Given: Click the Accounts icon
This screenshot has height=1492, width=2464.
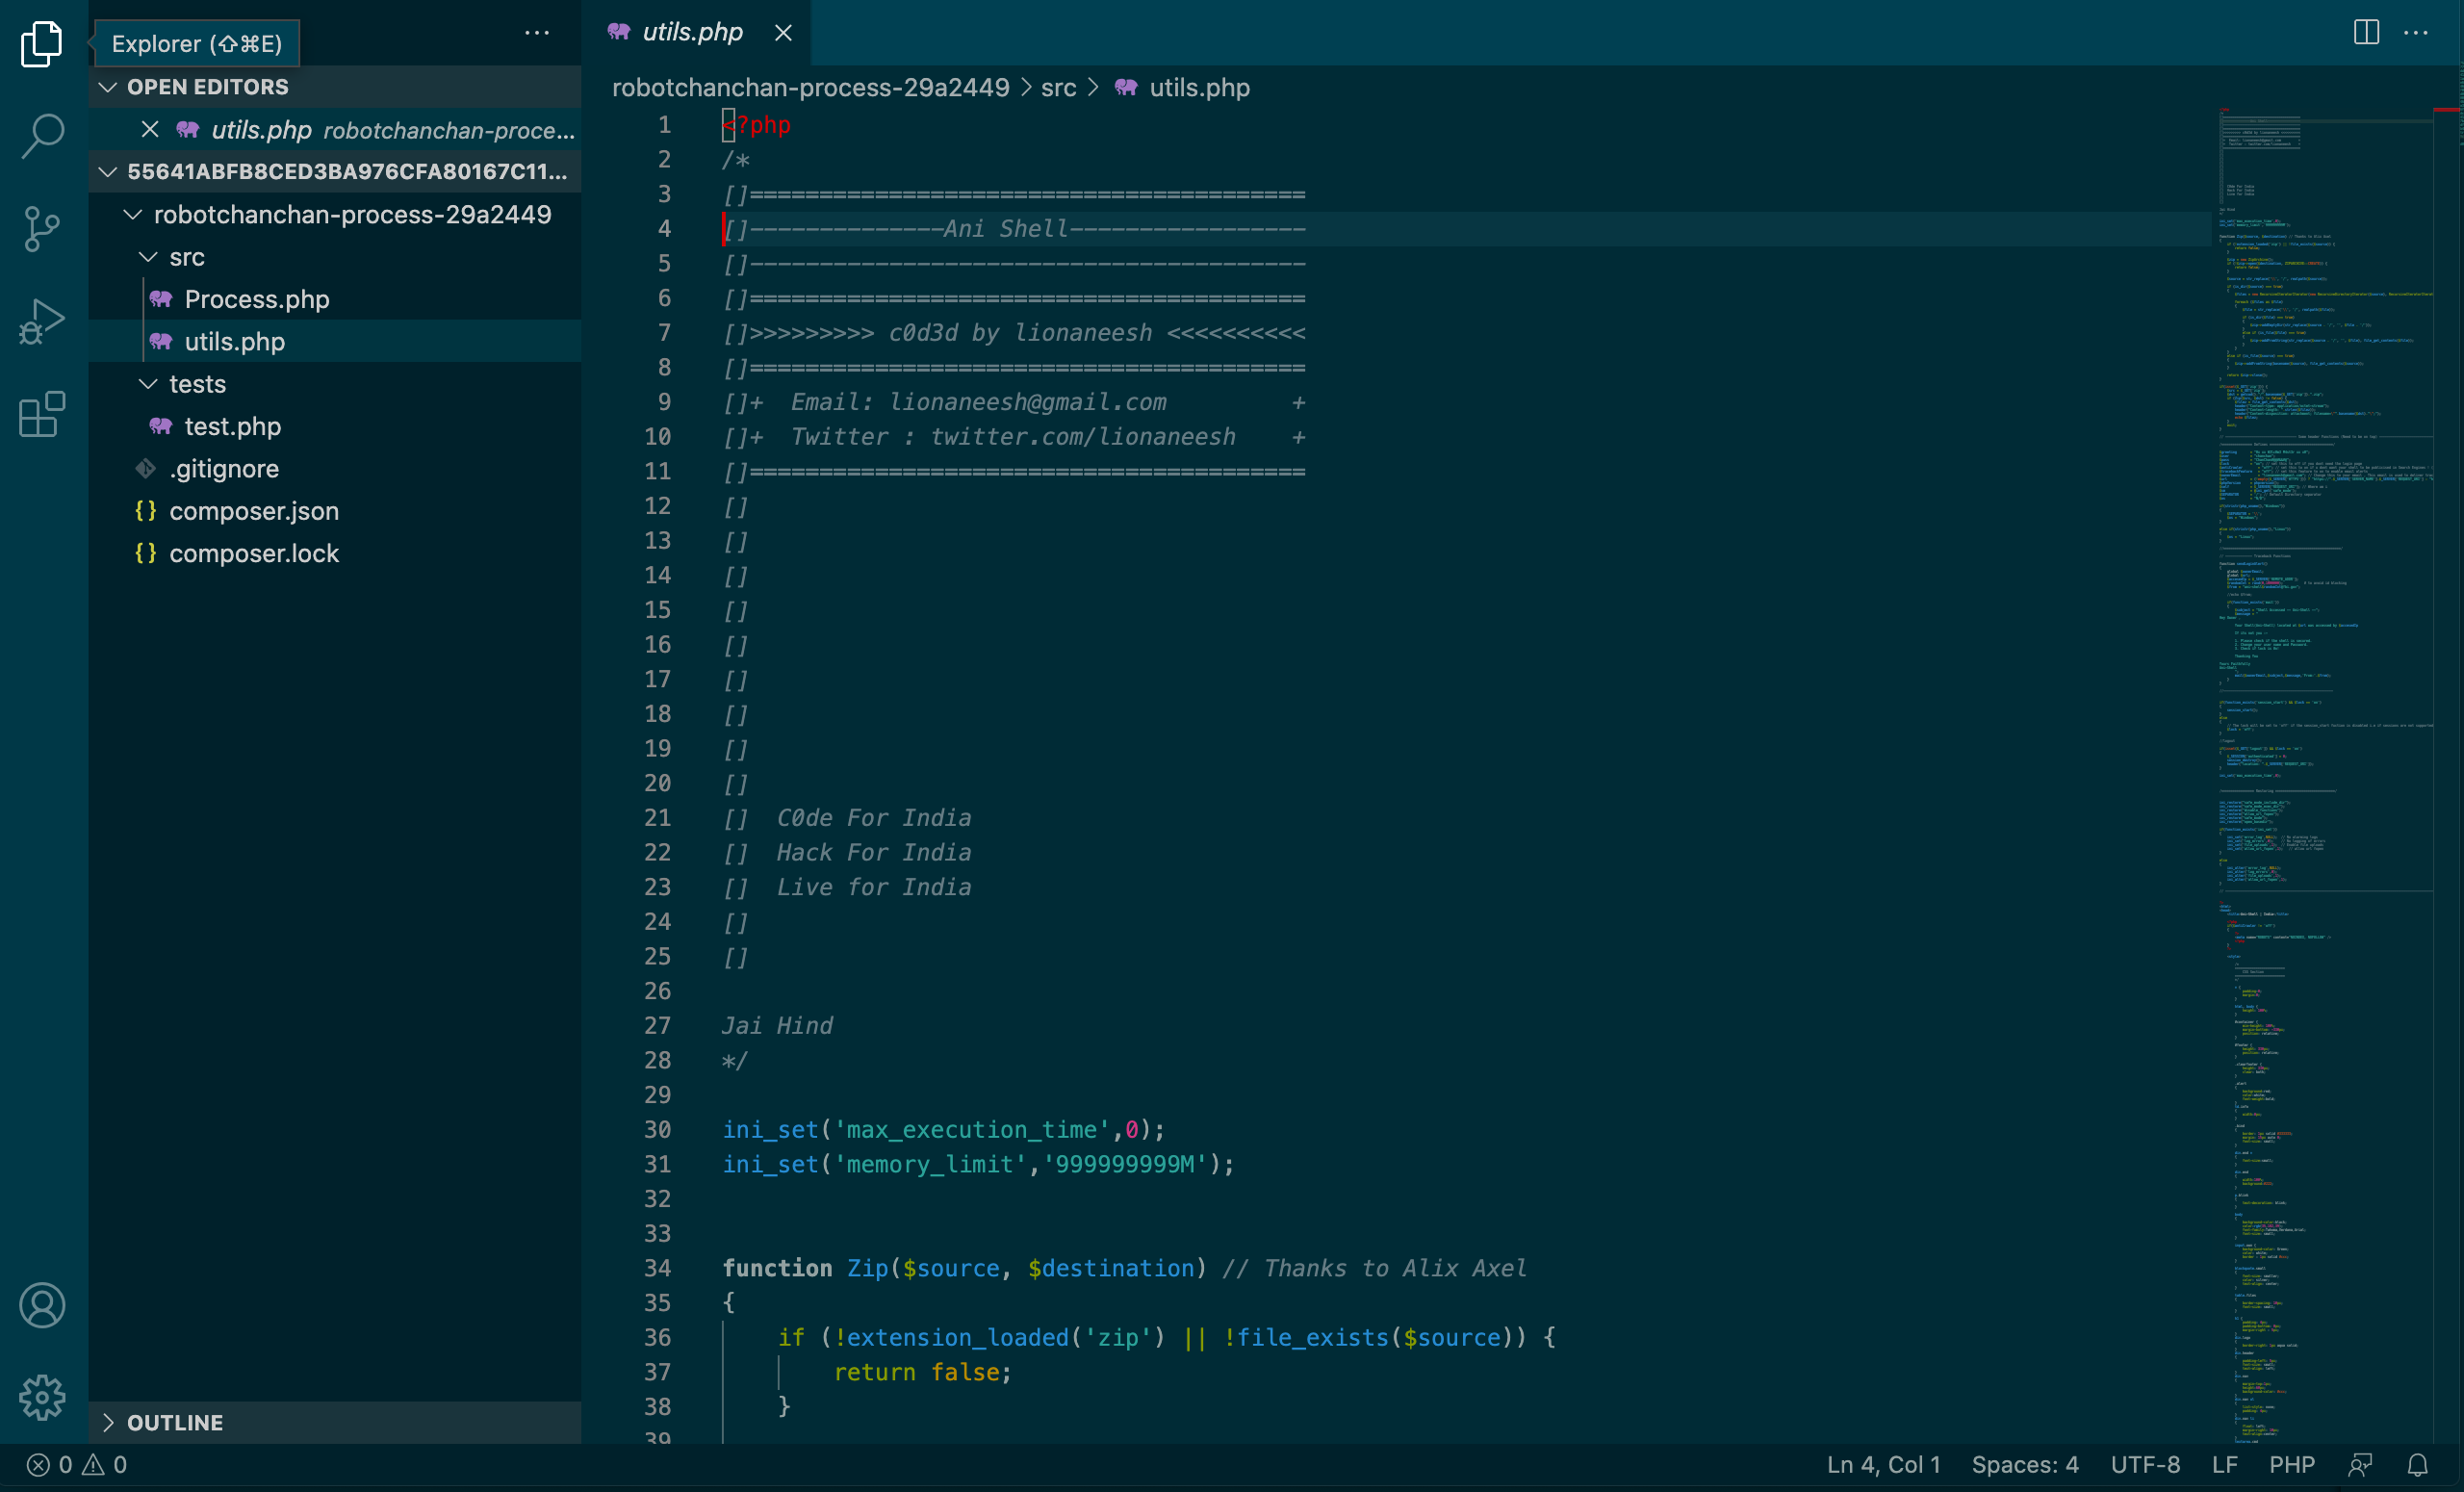Looking at the screenshot, I should click(42, 1305).
